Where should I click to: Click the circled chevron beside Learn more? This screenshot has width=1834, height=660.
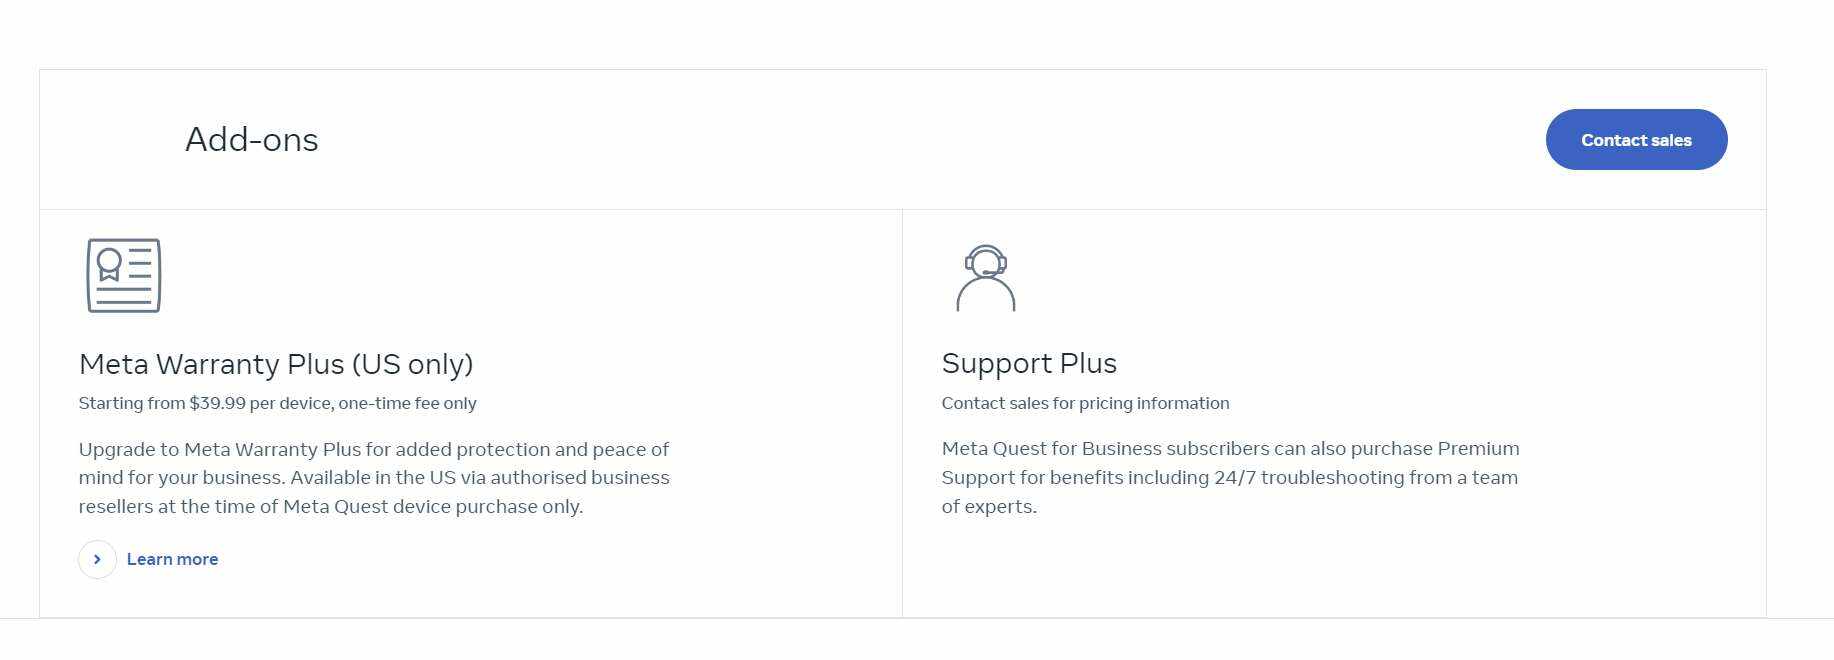click(x=97, y=560)
